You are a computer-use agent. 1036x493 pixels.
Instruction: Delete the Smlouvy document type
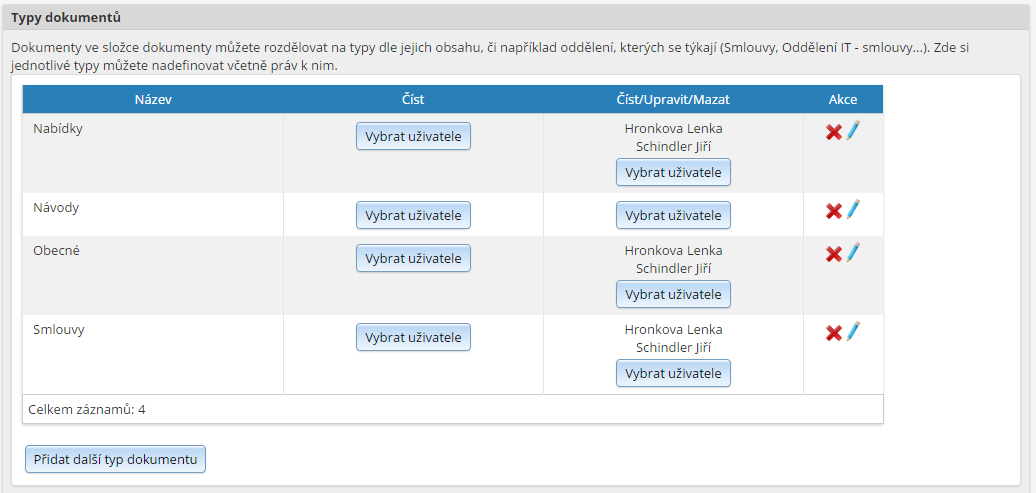(x=834, y=333)
